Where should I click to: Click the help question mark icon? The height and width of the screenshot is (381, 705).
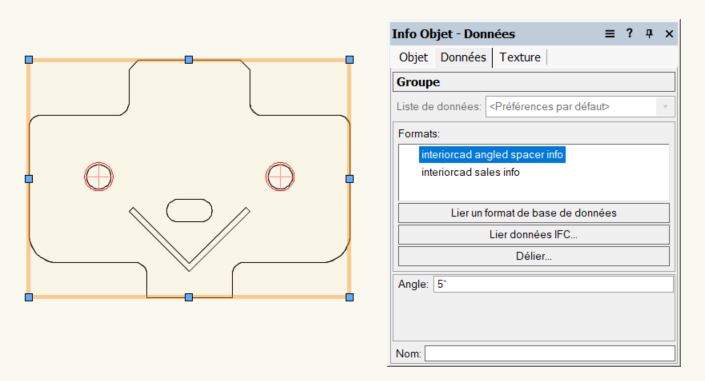pos(629,33)
